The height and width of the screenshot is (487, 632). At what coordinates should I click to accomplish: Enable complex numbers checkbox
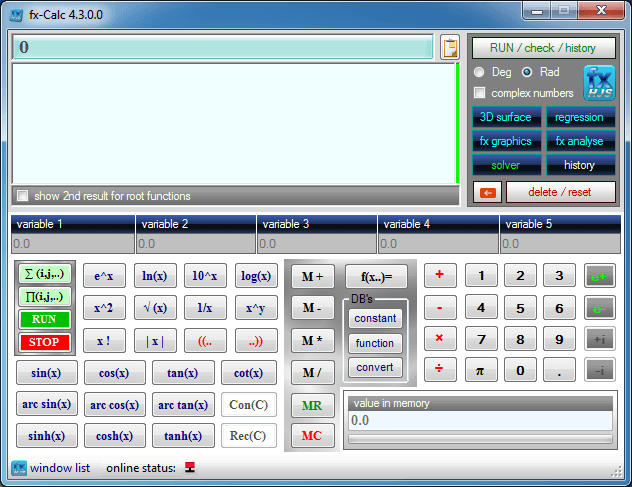click(479, 93)
